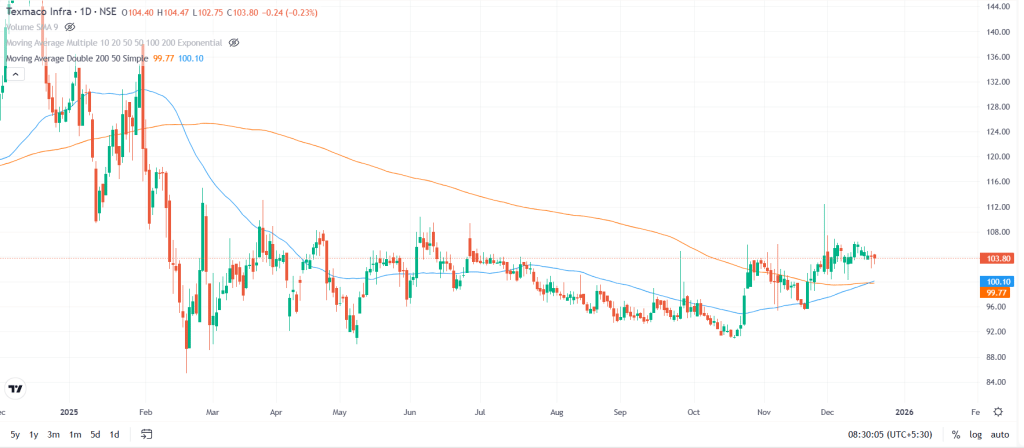Choose the 5d date range

95,434
